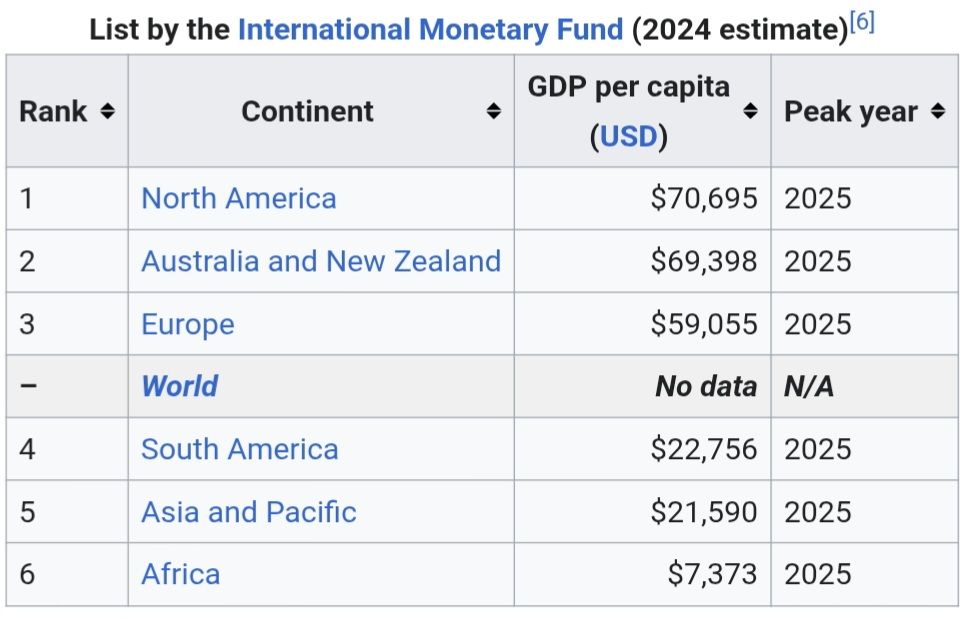Open citation reference number 6
The image size is (963, 617).
click(x=862, y=23)
